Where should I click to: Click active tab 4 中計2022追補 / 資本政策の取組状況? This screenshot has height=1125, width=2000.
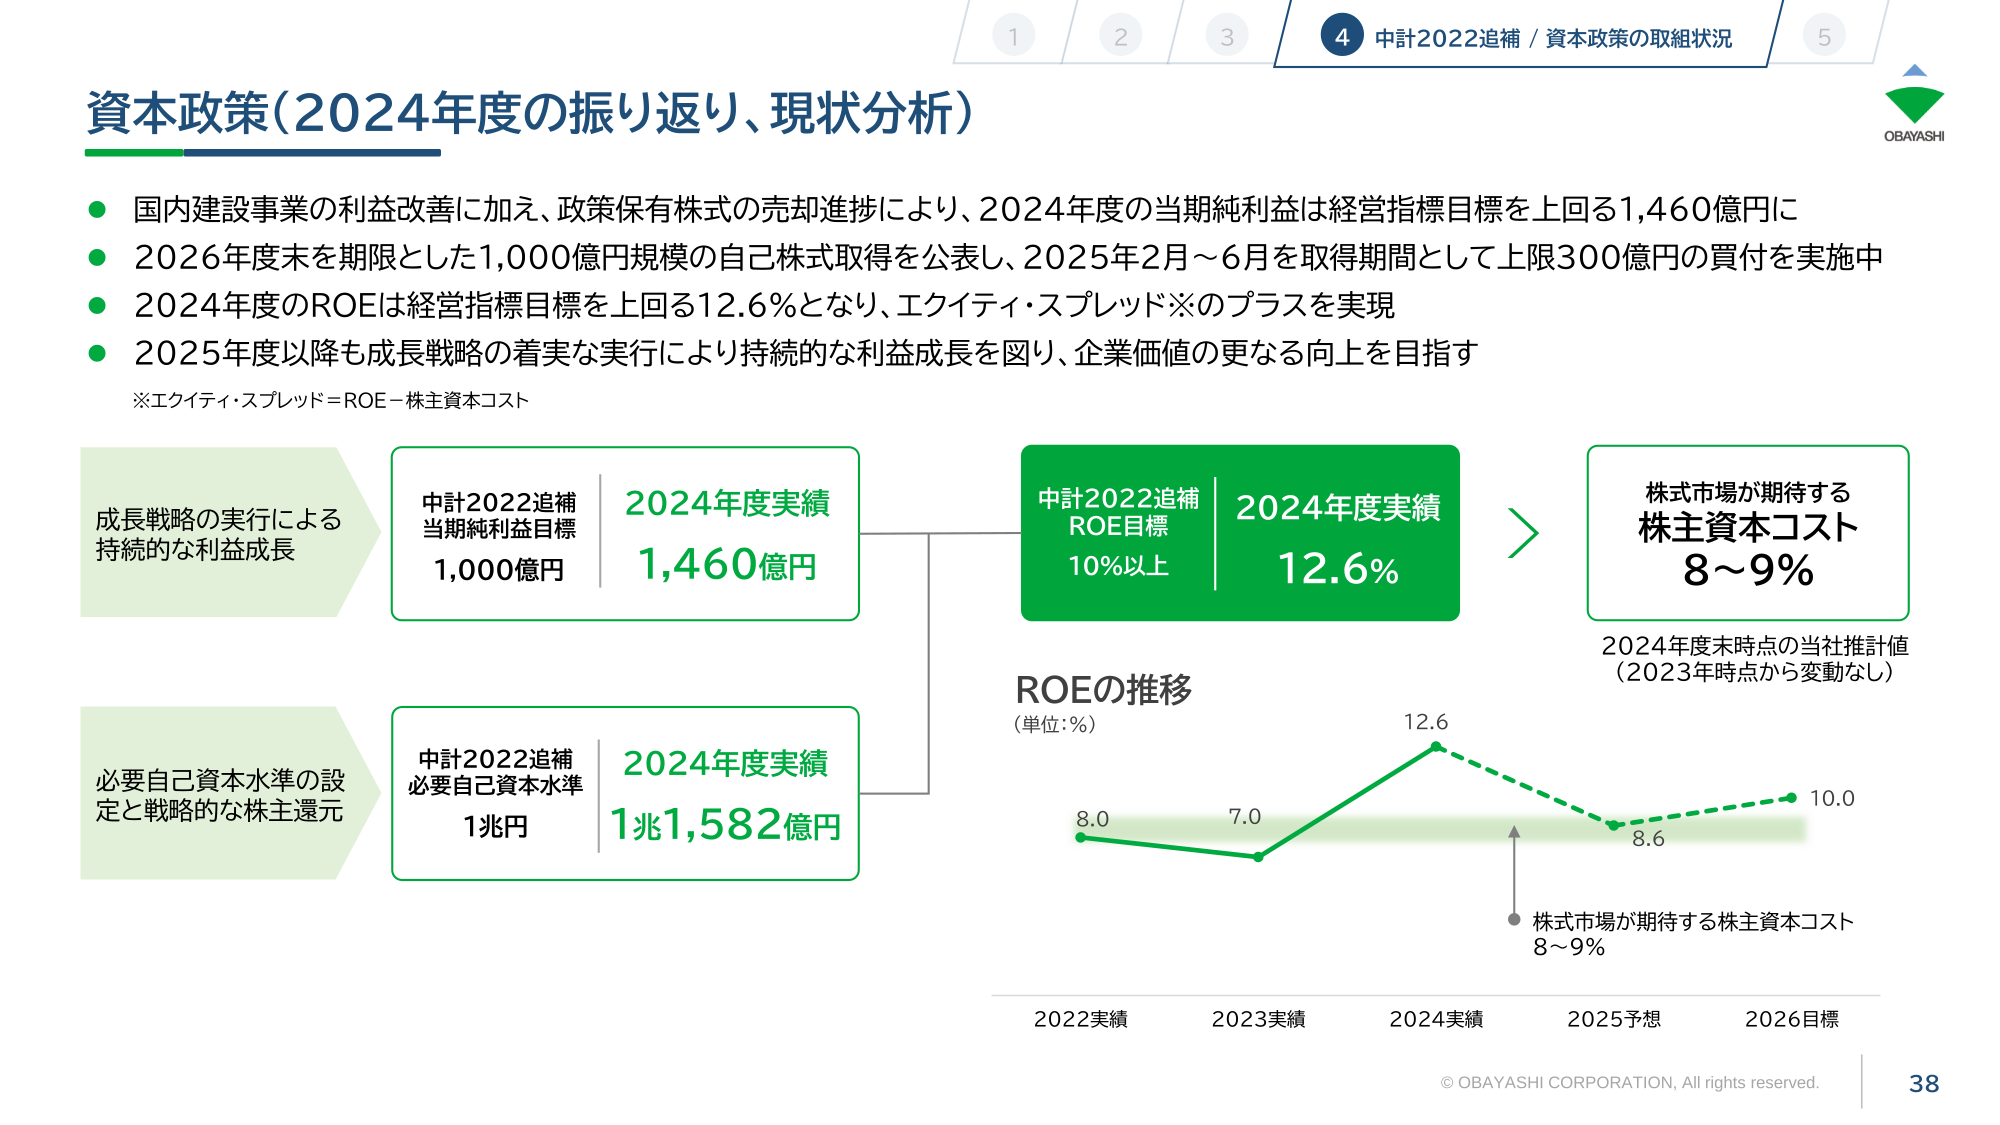pyautogui.click(x=1527, y=37)
